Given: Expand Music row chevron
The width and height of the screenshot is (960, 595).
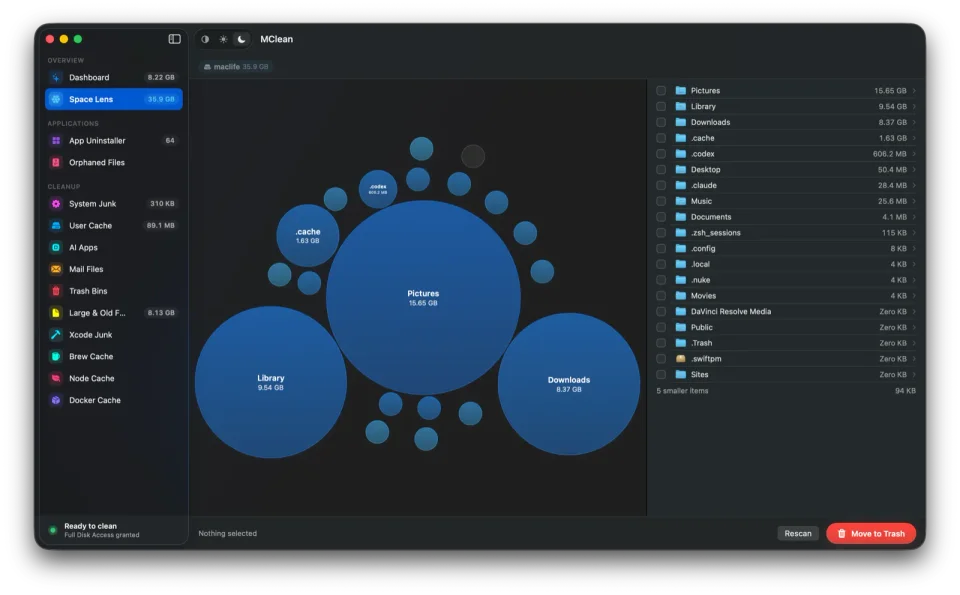Looking at the screenshot, I should coord(914,201).
